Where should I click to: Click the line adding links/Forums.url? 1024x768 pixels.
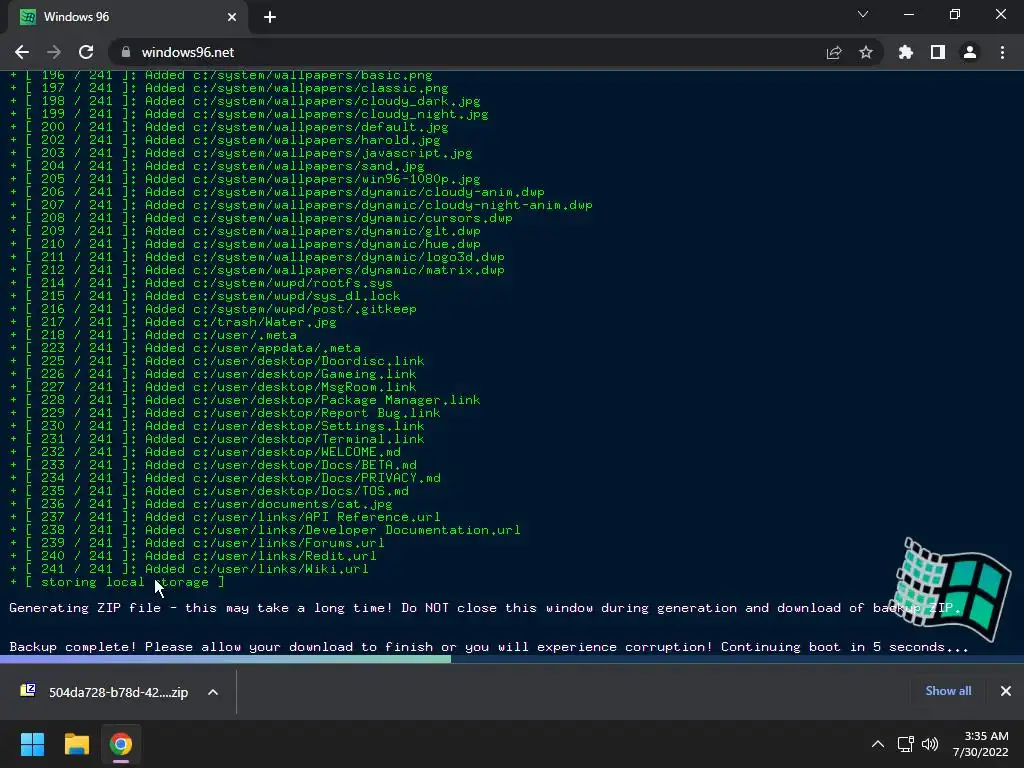tap(197, 543)
